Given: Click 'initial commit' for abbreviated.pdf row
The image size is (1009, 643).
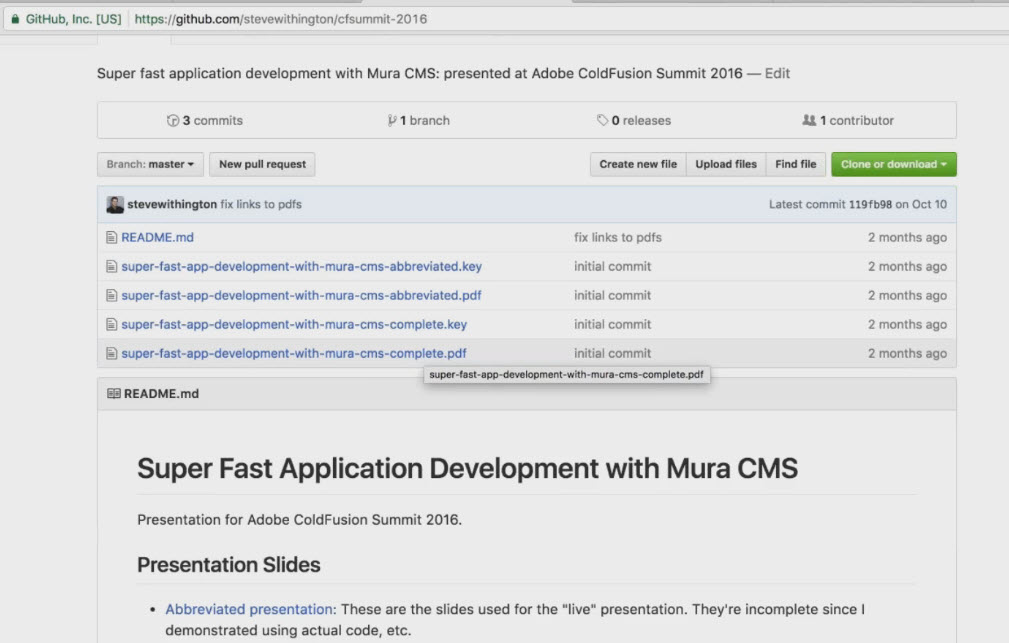Looking at the screenshot, I should tap(613, 295).
